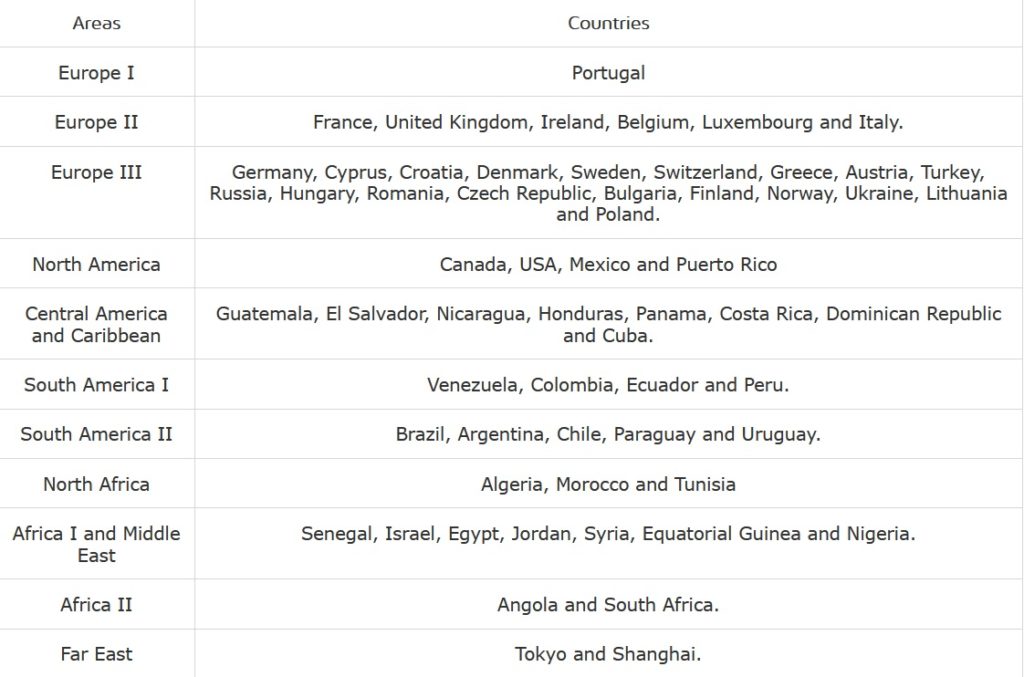
Task: Click on Portugal in the Countries column
Action: pos(608,73)
